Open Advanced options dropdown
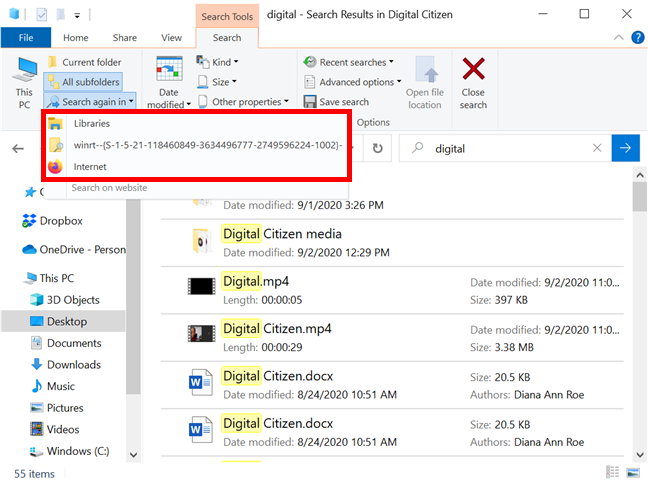Screen dimensions: 648x484 click(353, 82)
